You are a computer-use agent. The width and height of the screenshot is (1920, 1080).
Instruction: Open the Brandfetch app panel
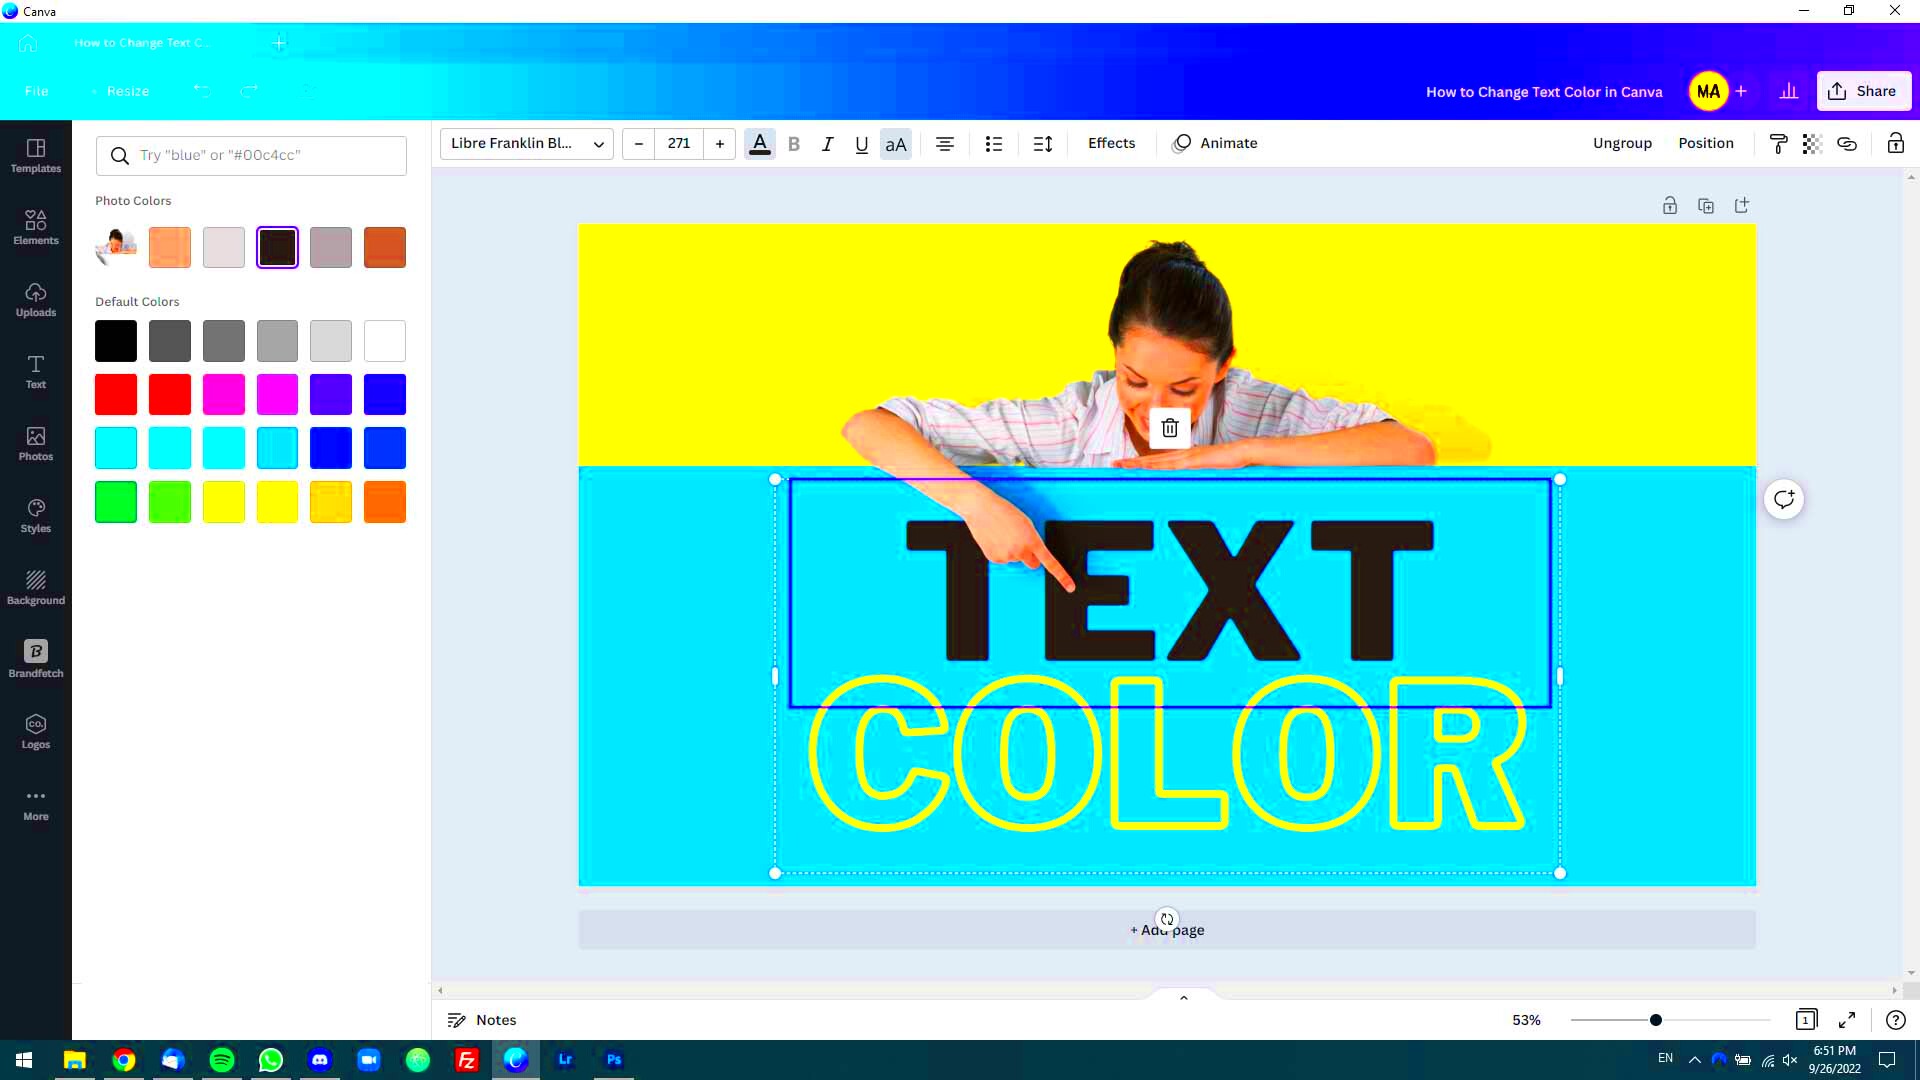click(x=36, y=660)
